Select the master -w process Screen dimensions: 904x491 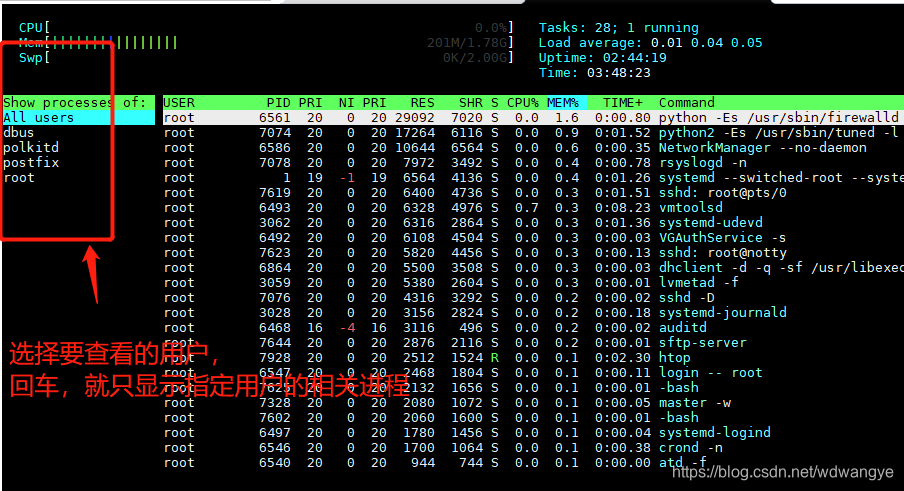click(x=533, y=402)
